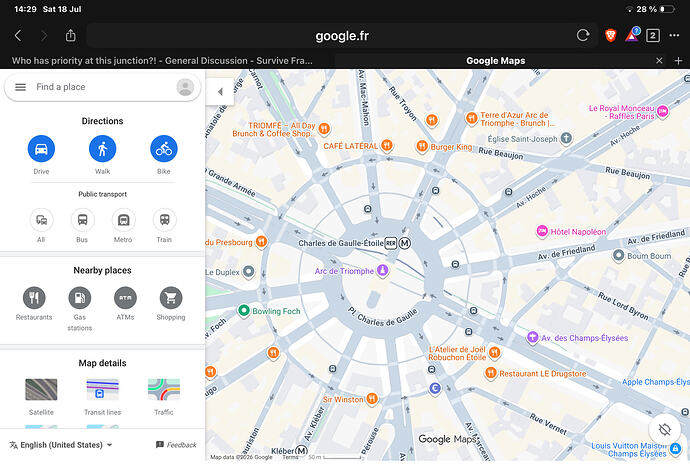Open nearby Shopping places
Screen dimensions: 690x475
[171, 298]
